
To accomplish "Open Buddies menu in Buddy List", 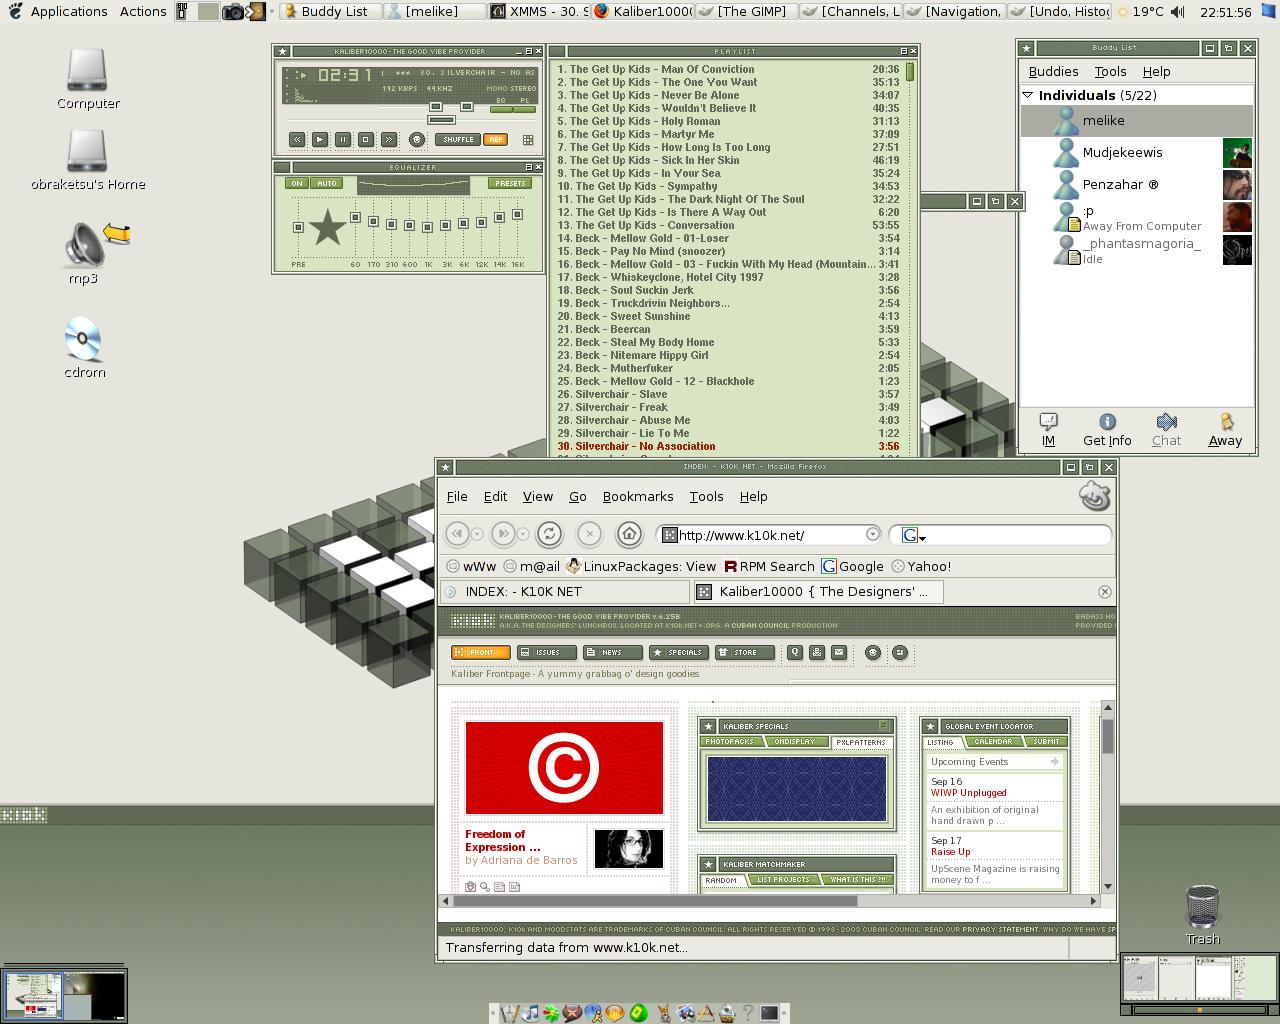I will (1053, 72).
